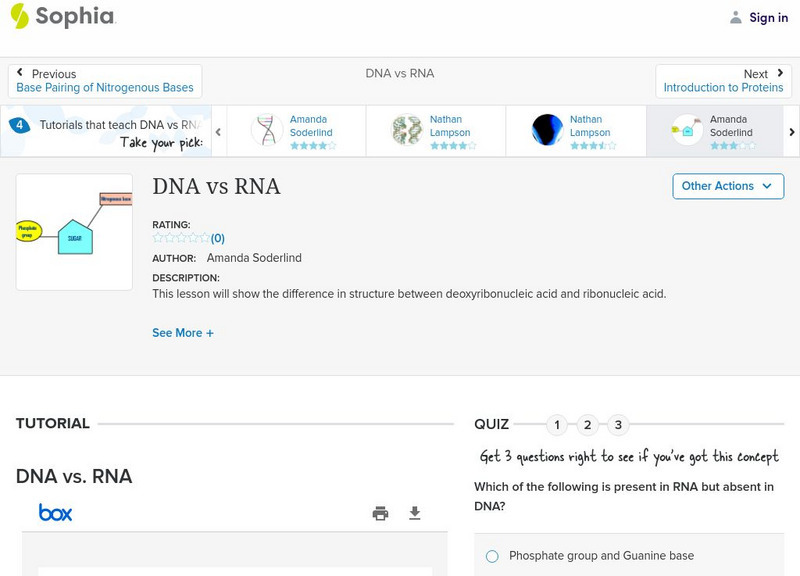Click the Sign in user icon
Viewport: 800px width, 576px height.
[x=736, y=17]
